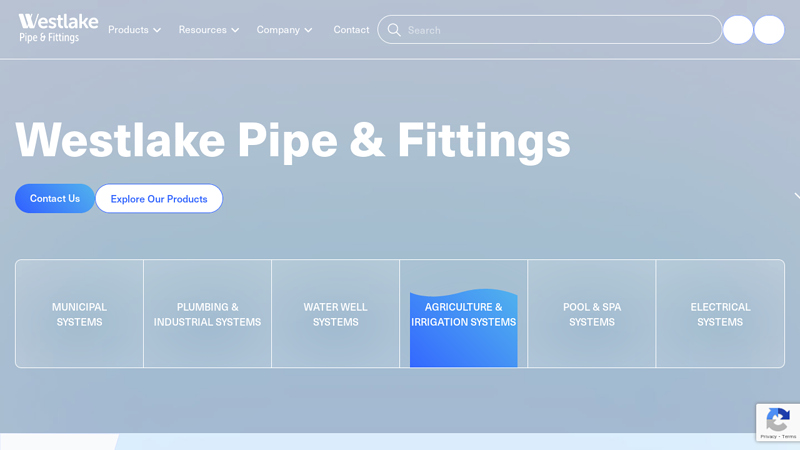Click the Westlake Pipe & Fittings logo
800x450 pixels.
58,29
